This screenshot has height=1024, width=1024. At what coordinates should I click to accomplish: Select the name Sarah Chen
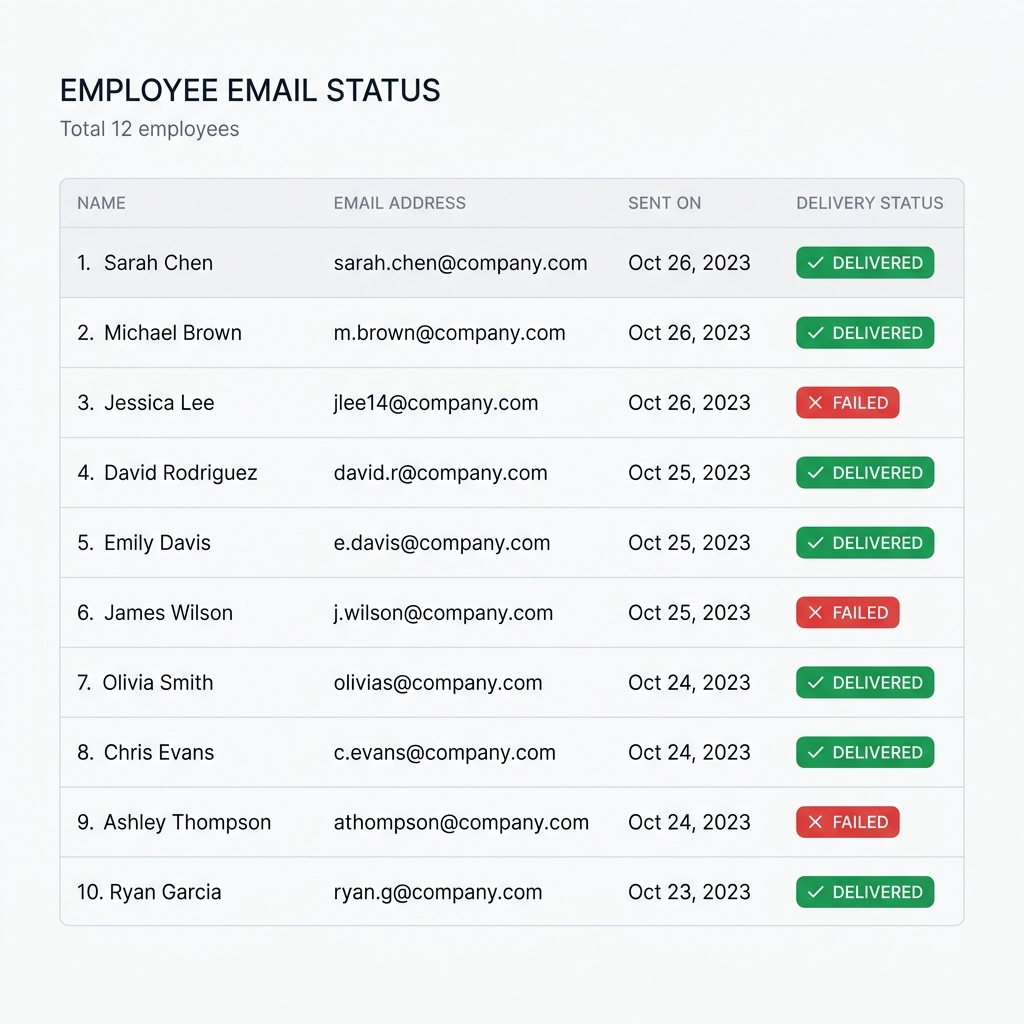159,263
